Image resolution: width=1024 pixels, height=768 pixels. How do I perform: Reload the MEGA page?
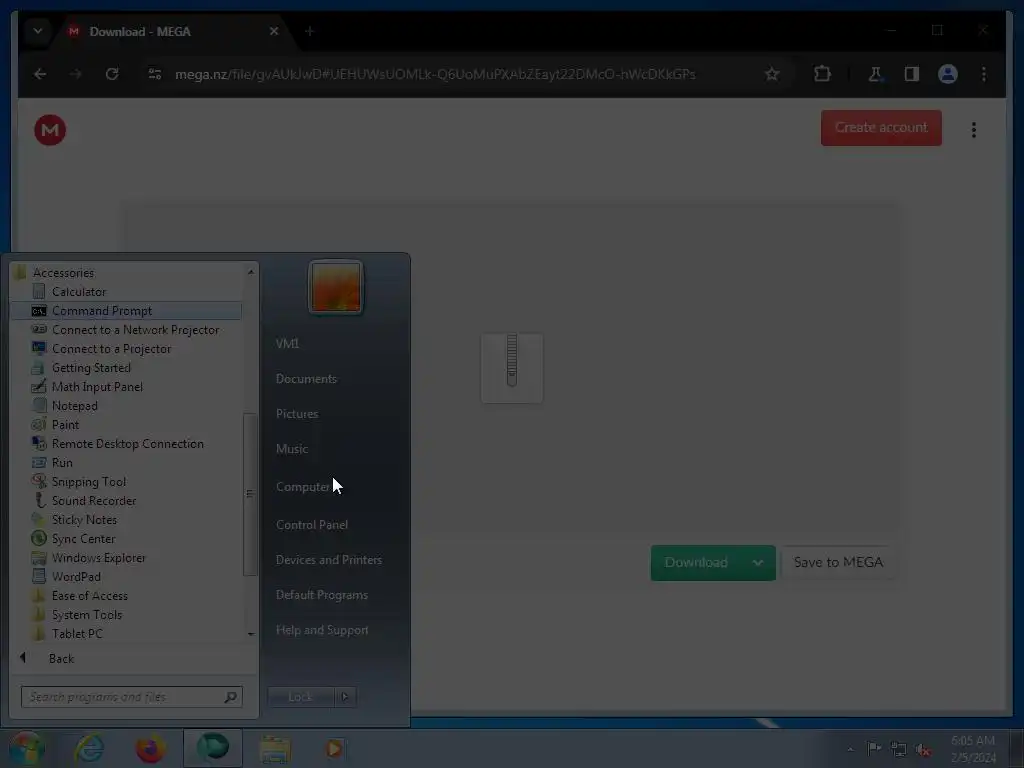pyautogui.click(x=112, y=74)
